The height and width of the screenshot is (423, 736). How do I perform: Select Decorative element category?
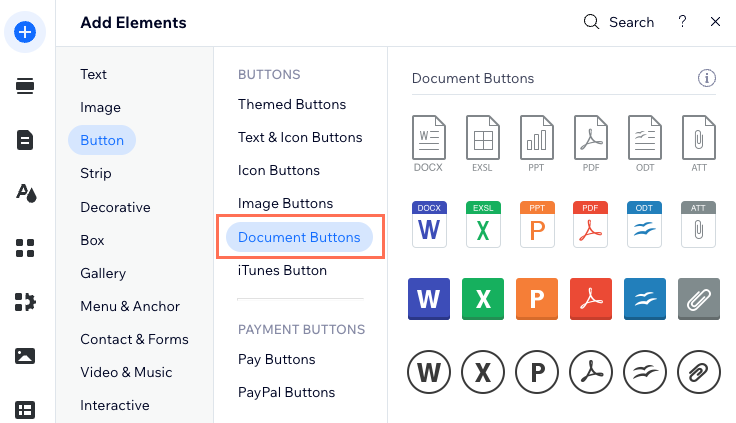[x=115, y=207]
